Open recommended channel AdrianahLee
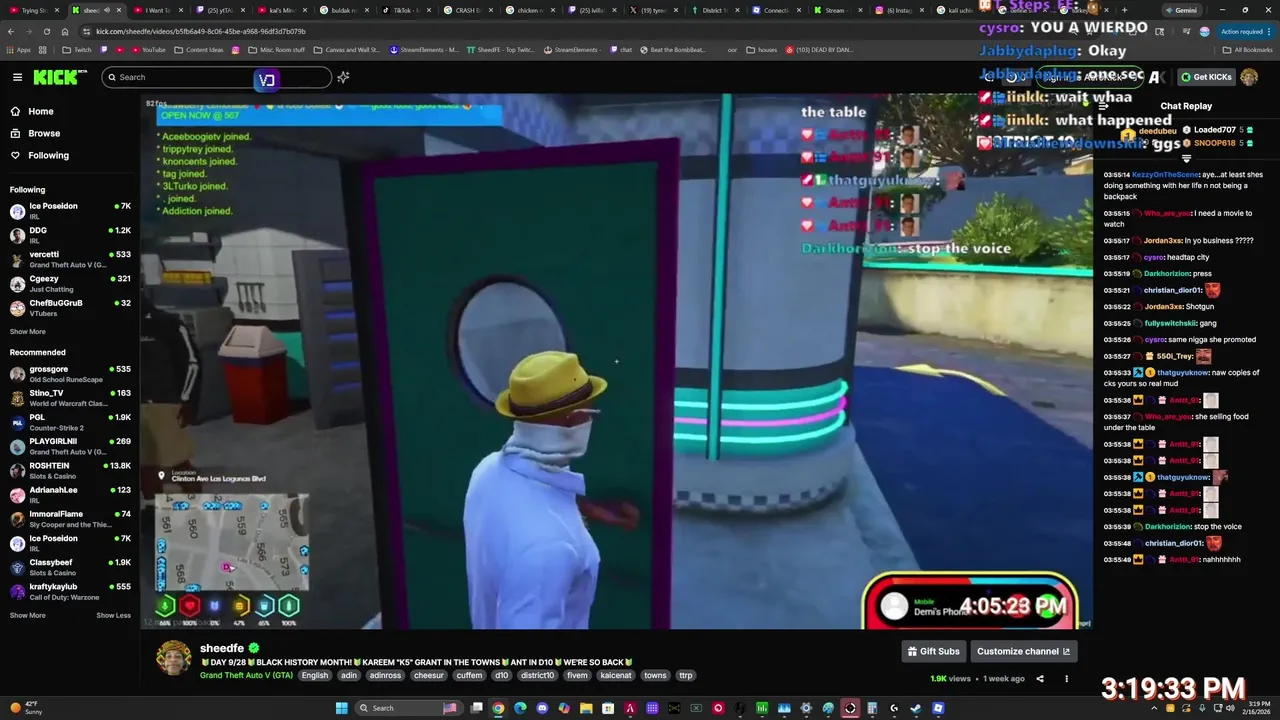This screenshot has height=720, width=1280. (x=70, y=494)
